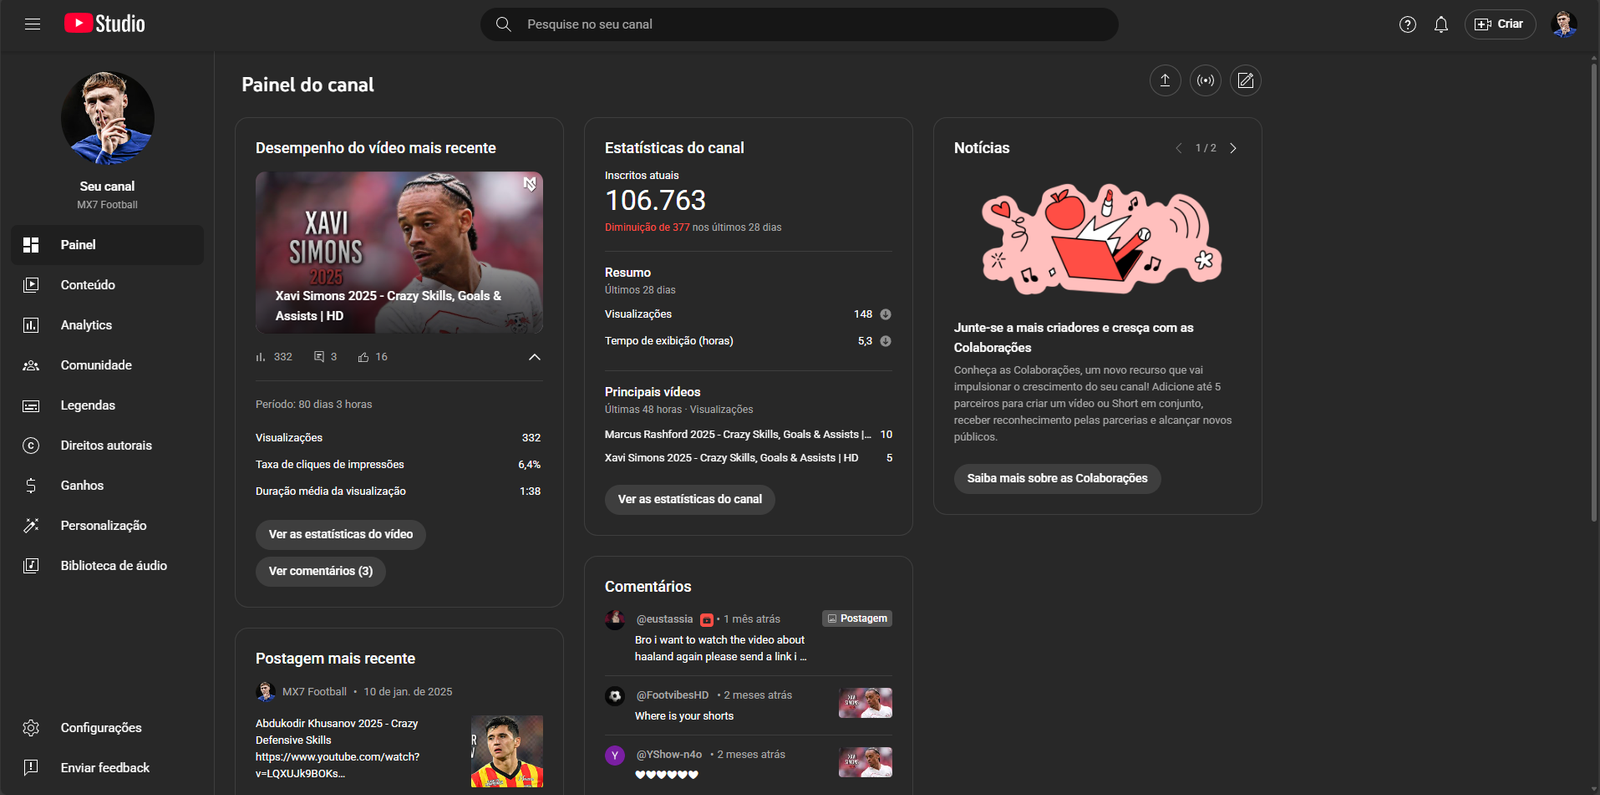The width and height of the screenshot is (1600, 795).
Task: Open Configurações in the sidebar
Action: coord(107,728)
